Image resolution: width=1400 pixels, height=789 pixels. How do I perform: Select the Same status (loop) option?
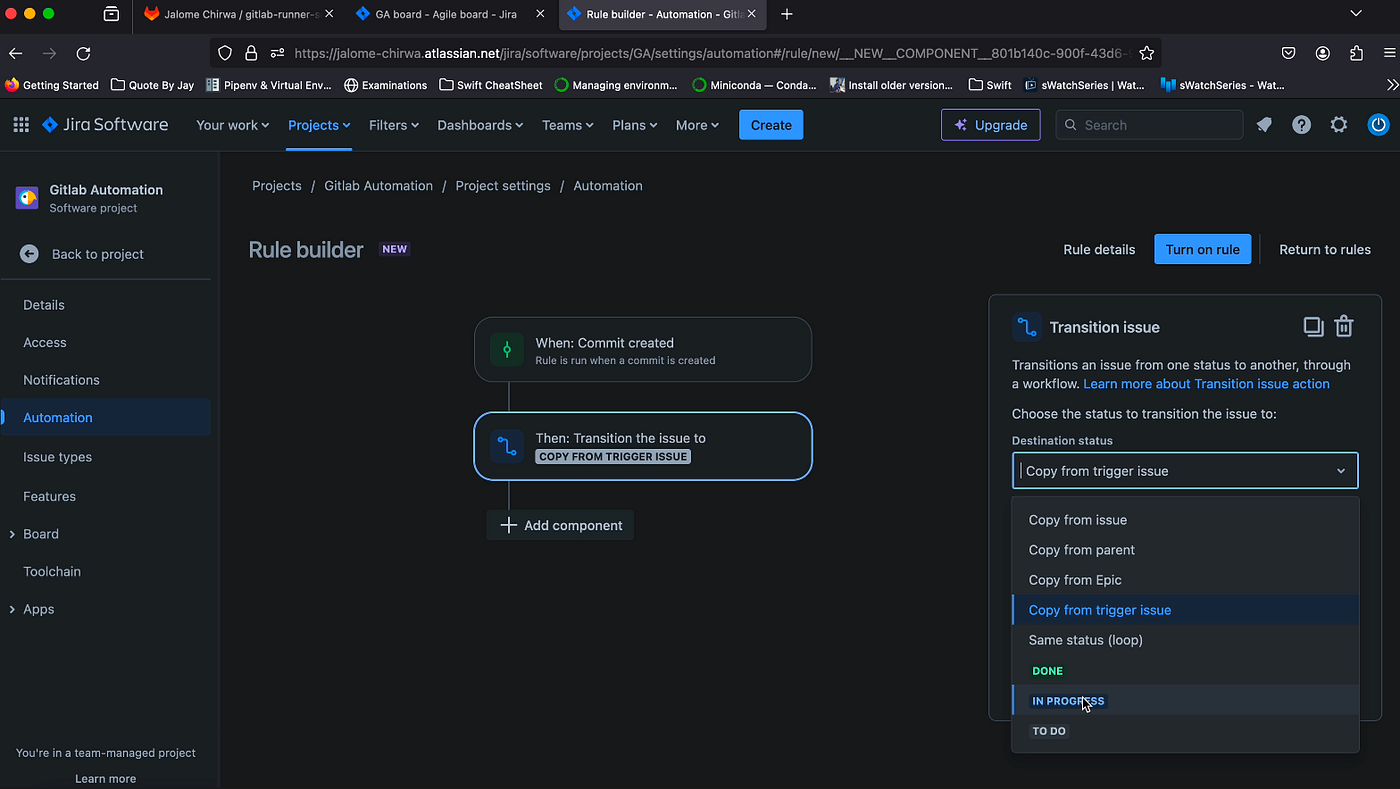[x=1086, y=639]
